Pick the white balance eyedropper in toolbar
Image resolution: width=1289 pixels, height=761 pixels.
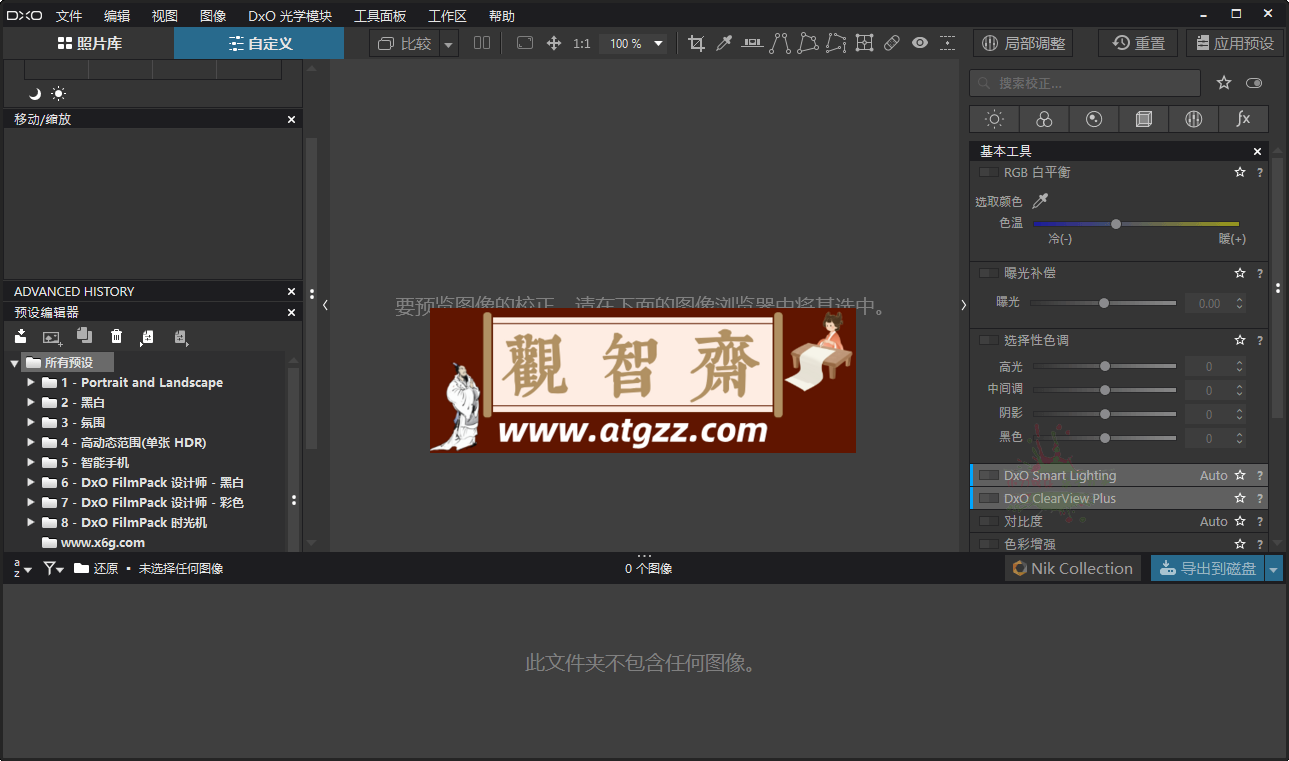pyautogui.click(x=724, y=43)
